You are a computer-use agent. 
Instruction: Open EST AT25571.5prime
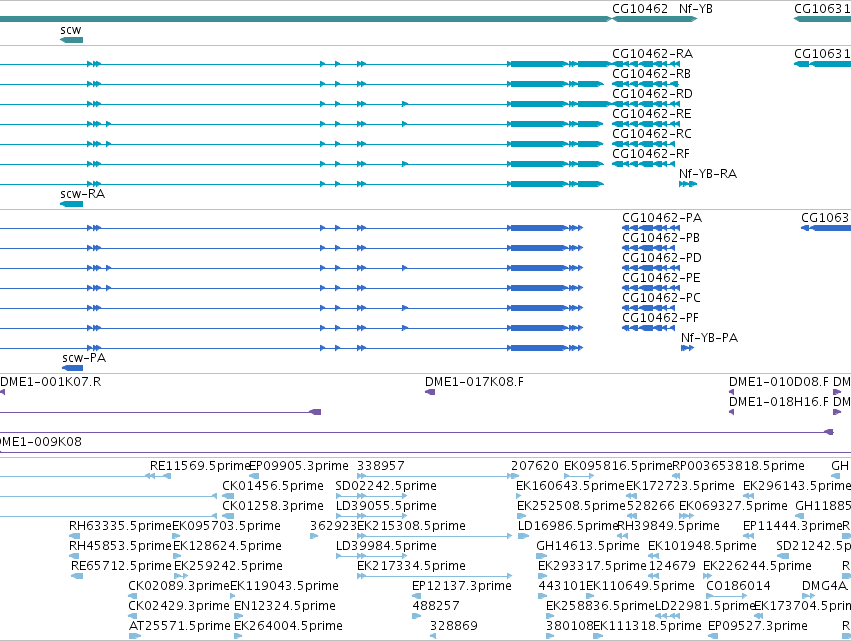coord(180,626)
